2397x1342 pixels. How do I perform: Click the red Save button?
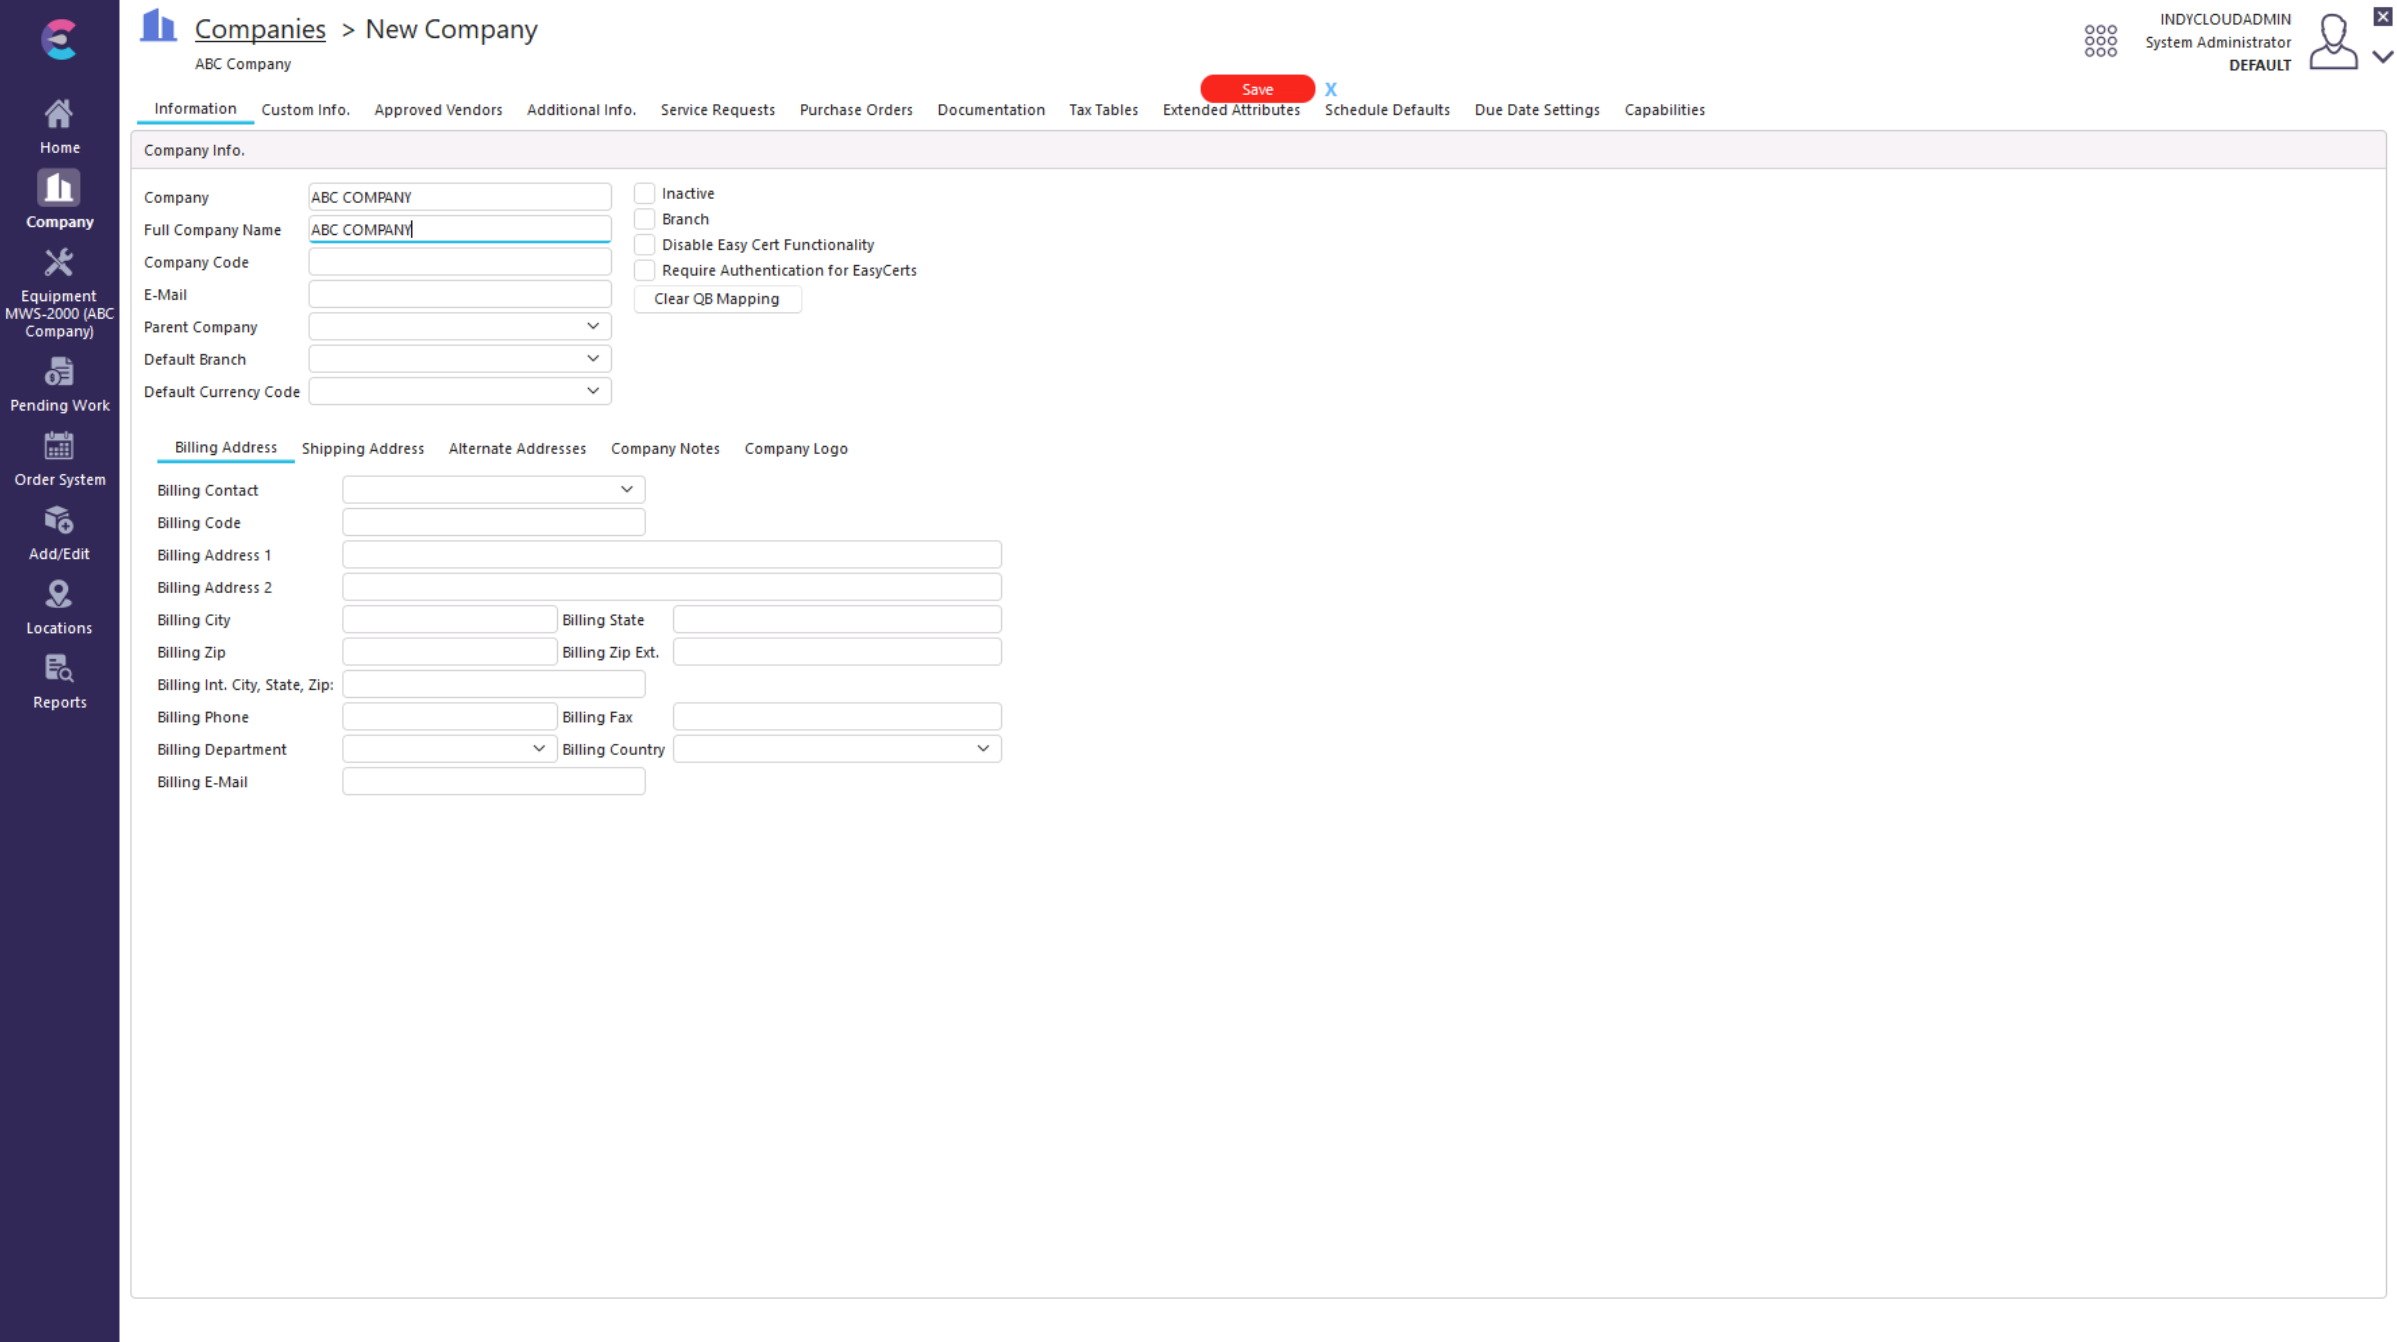coord(1257,89)
